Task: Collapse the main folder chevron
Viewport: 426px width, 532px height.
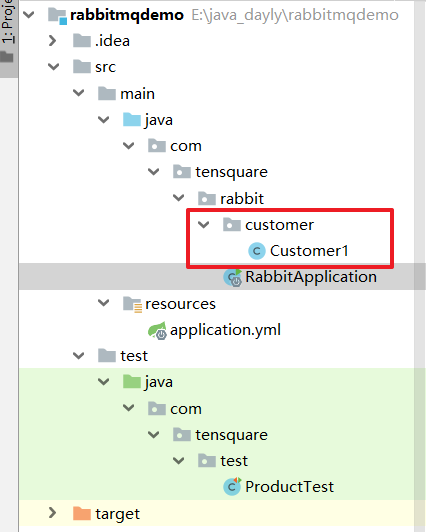Action: tap(79, 93)
